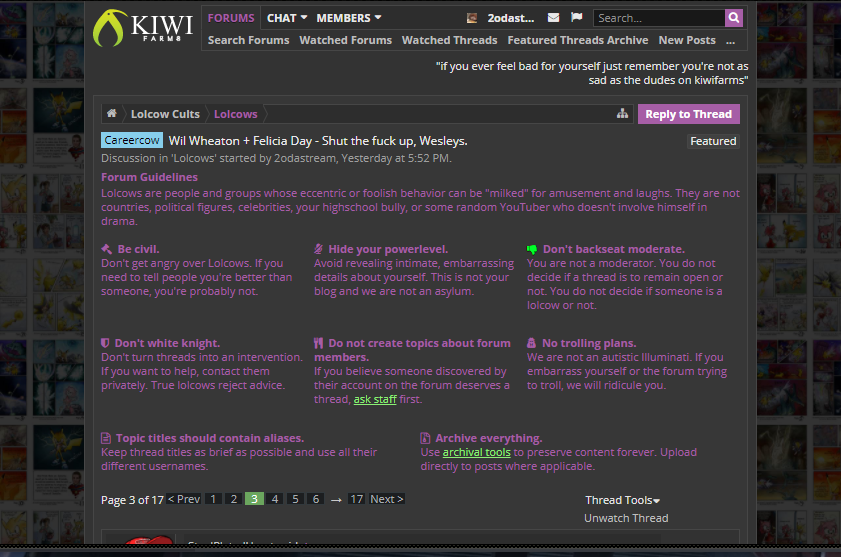
Task: Open Search Forums
Action: coord(248,40)
